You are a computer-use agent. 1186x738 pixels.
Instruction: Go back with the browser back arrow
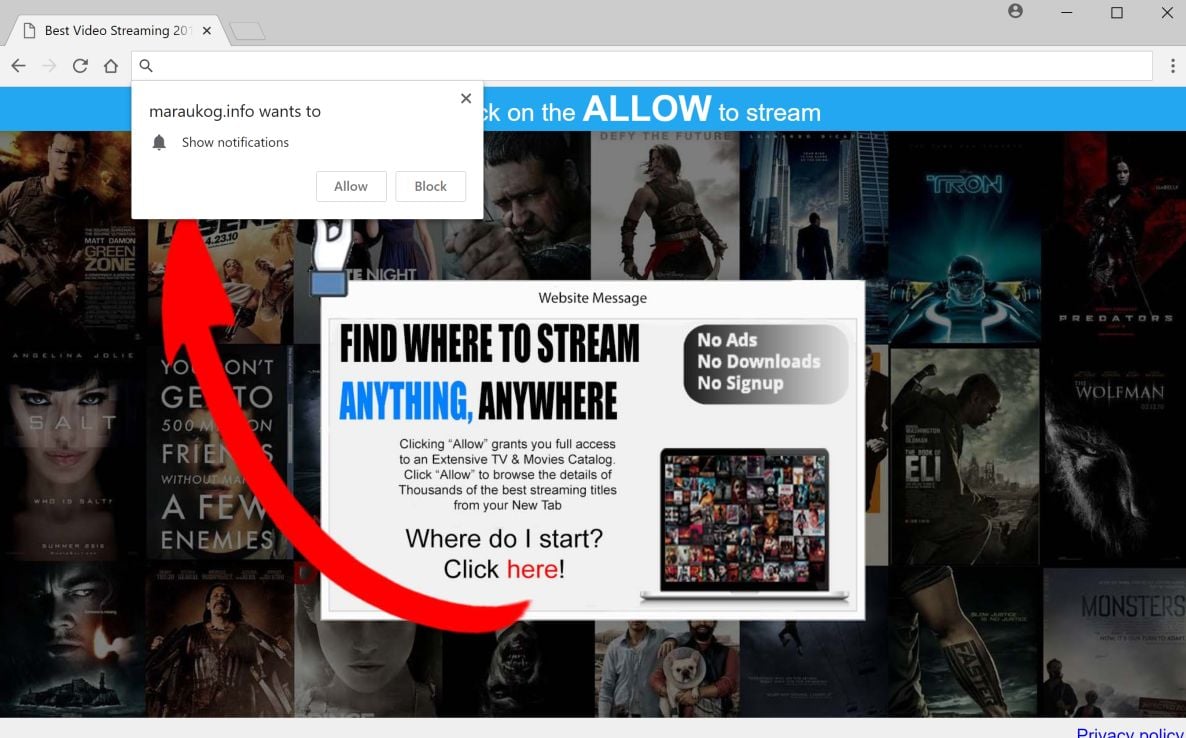19,66
